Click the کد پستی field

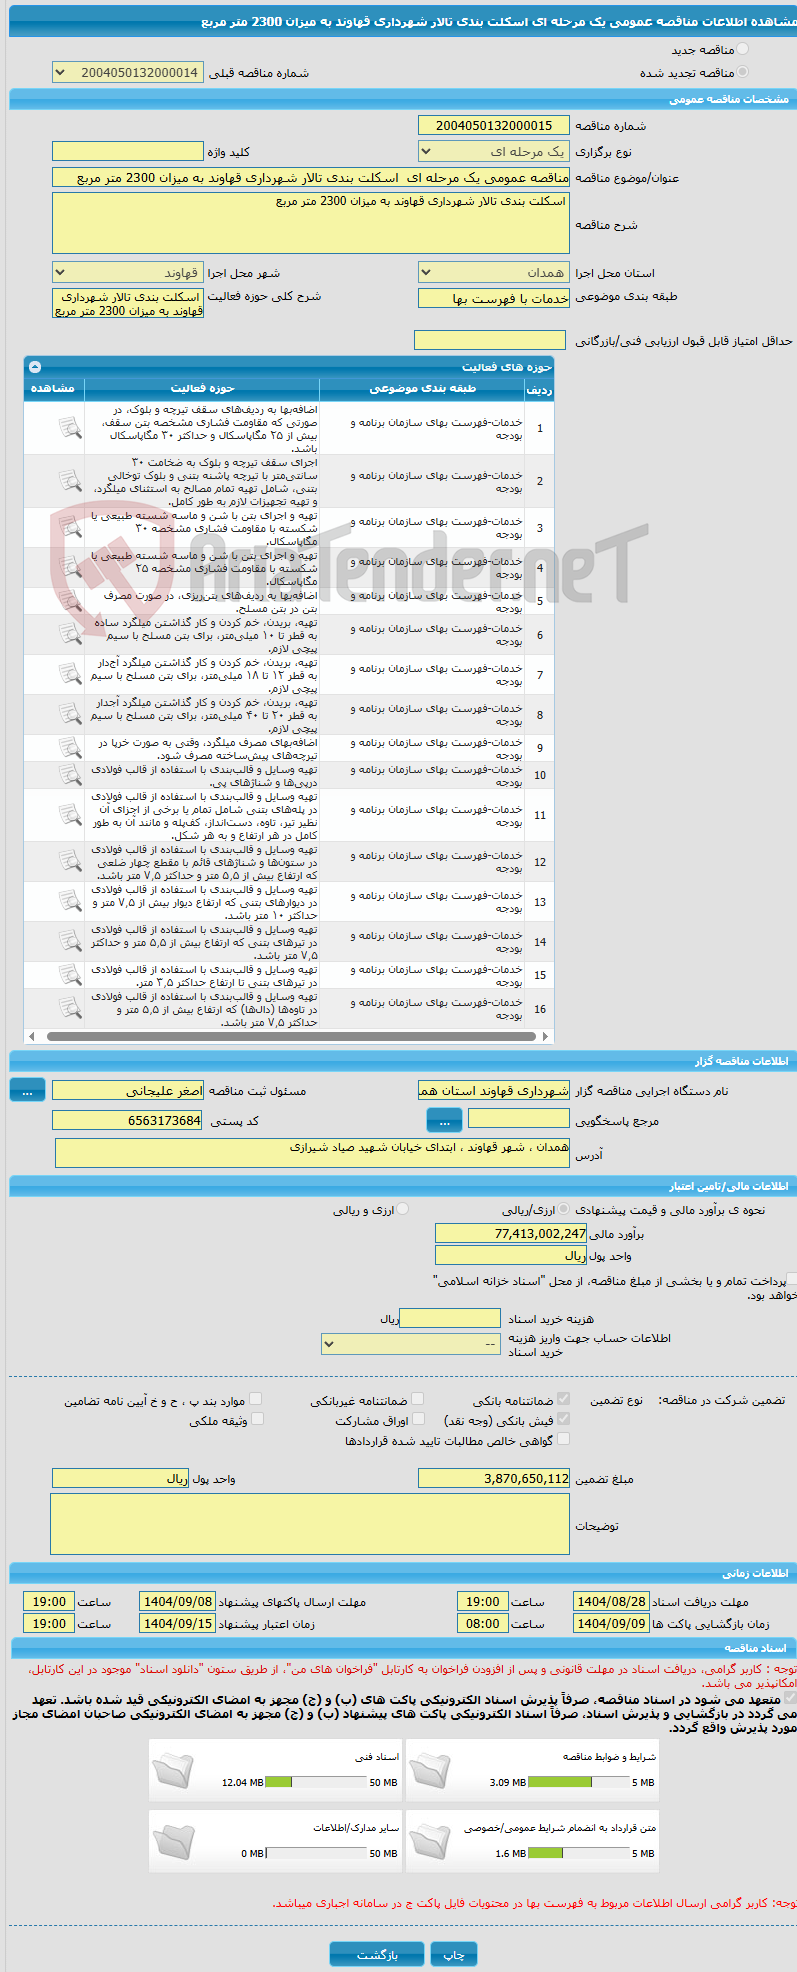(x=128, y=1120)
